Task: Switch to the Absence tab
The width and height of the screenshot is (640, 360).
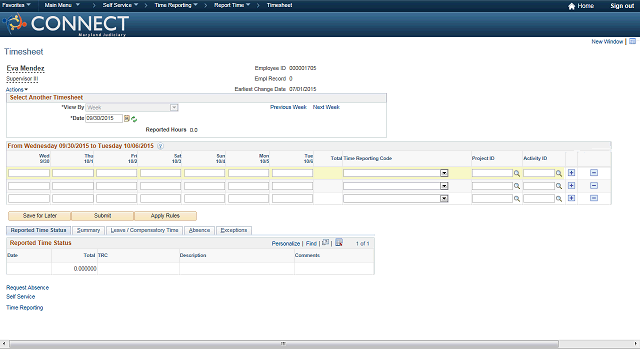Action: (x=199, y=231)
